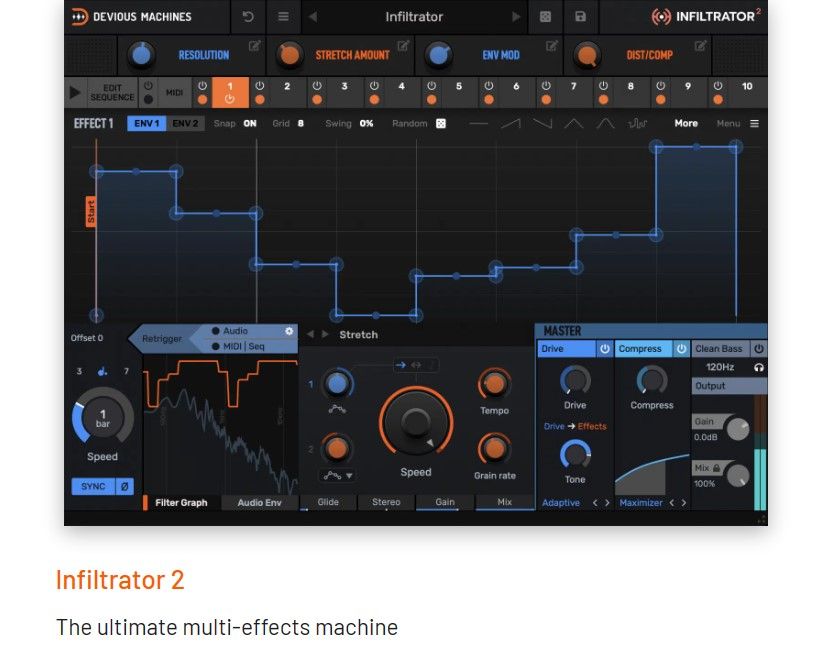The width and height of the screenshot is (816, 656).
Task: Select the forward arrow direction icon
Action: 400,365
